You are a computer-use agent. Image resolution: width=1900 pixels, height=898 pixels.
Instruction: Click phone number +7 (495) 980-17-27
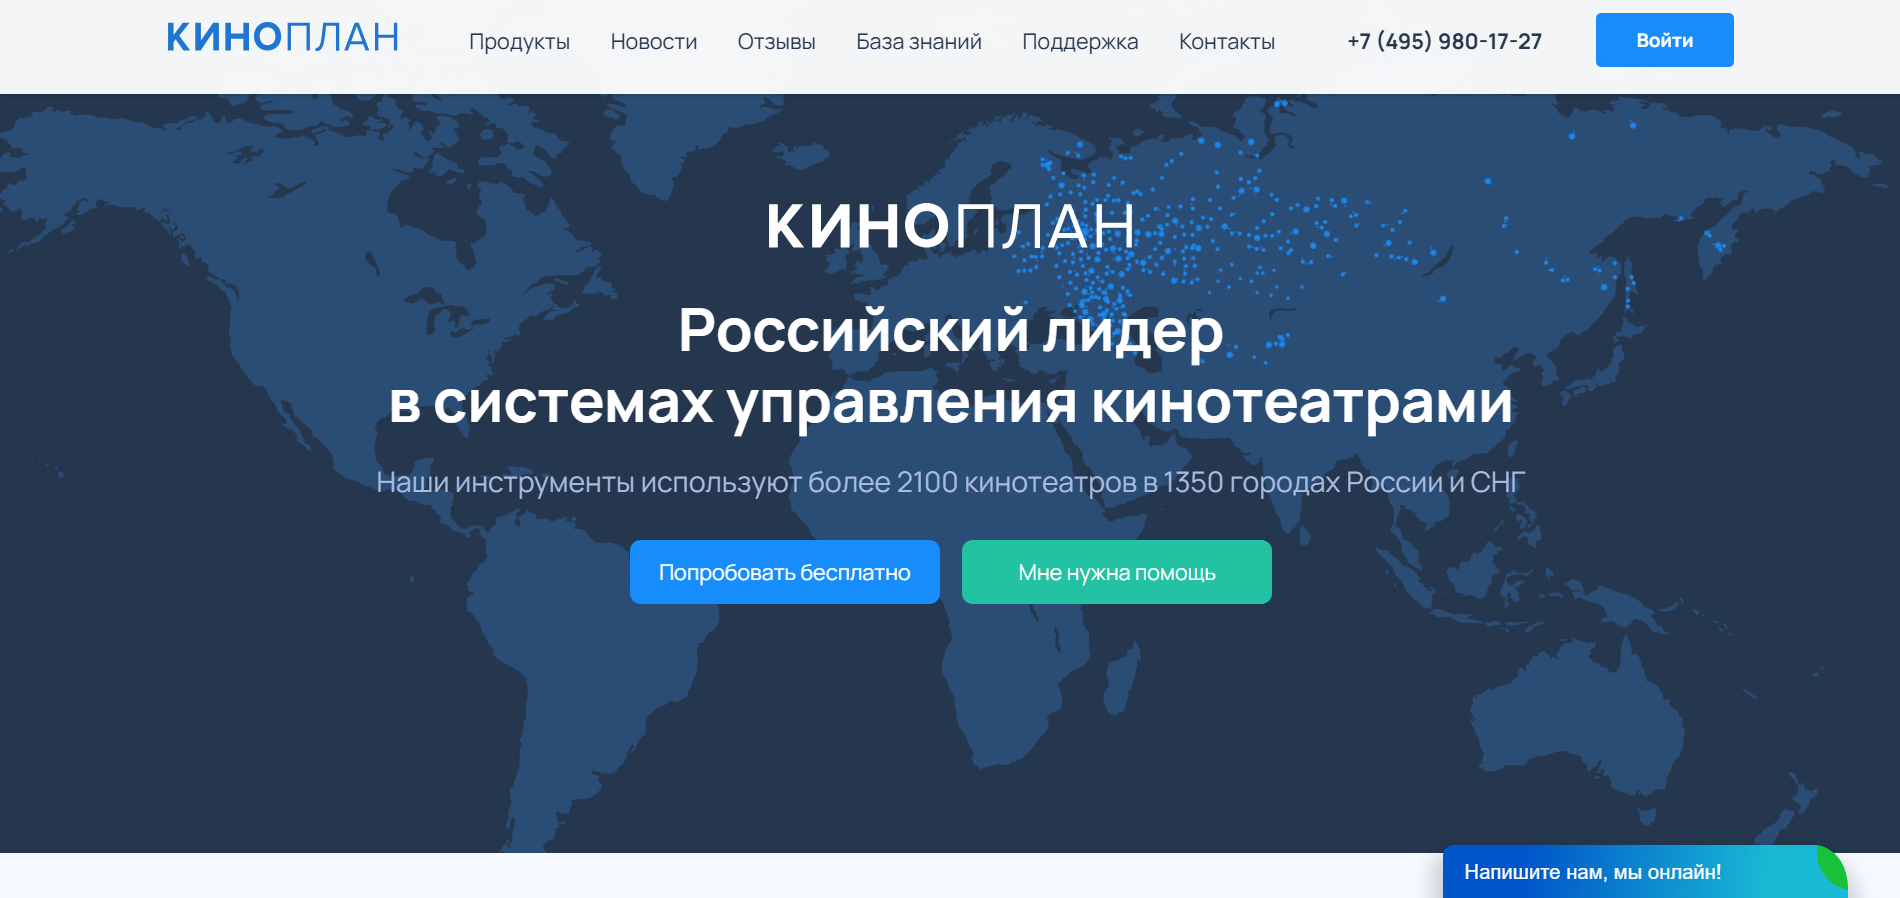click(1444, 41)
